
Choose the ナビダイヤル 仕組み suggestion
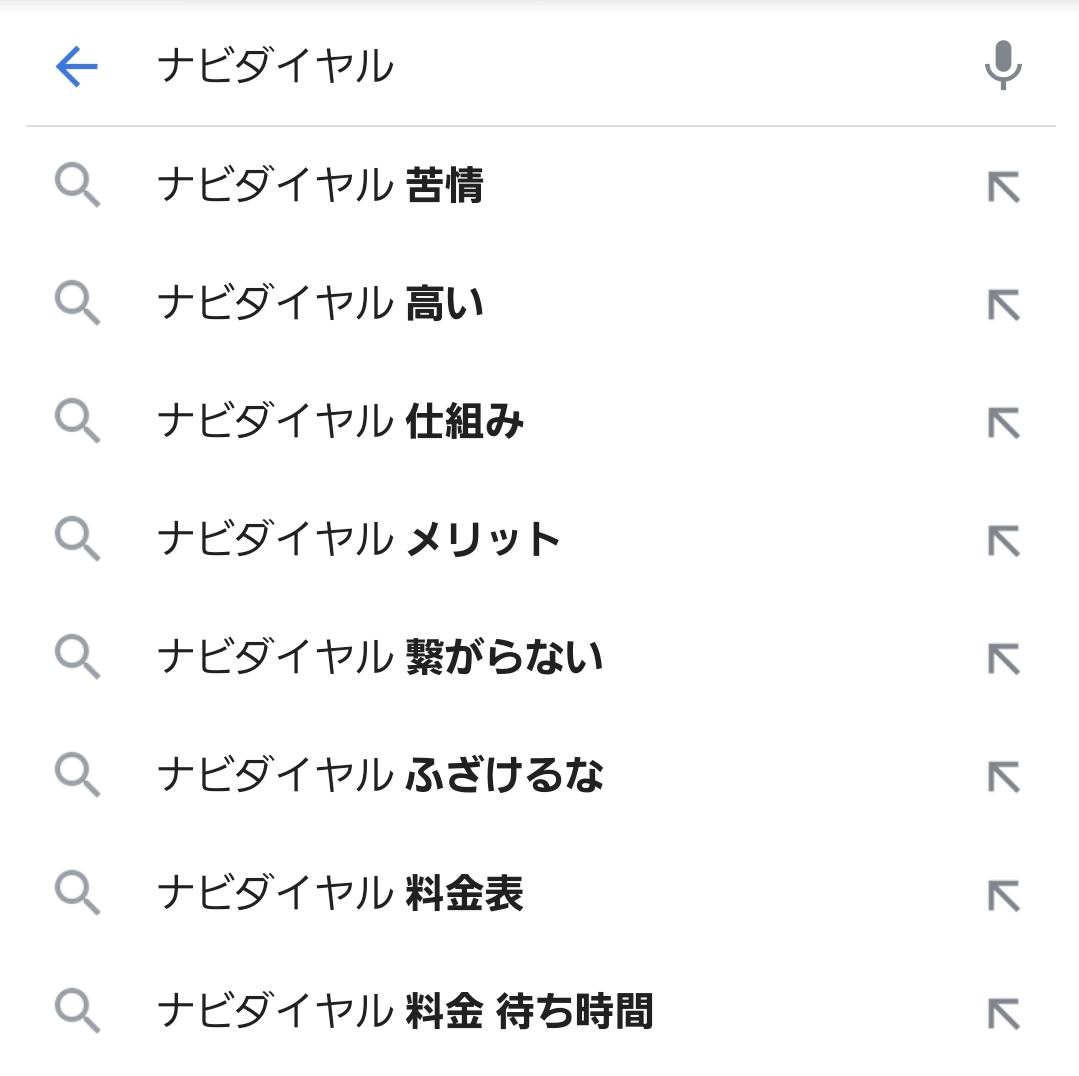[x=340, y=421]
